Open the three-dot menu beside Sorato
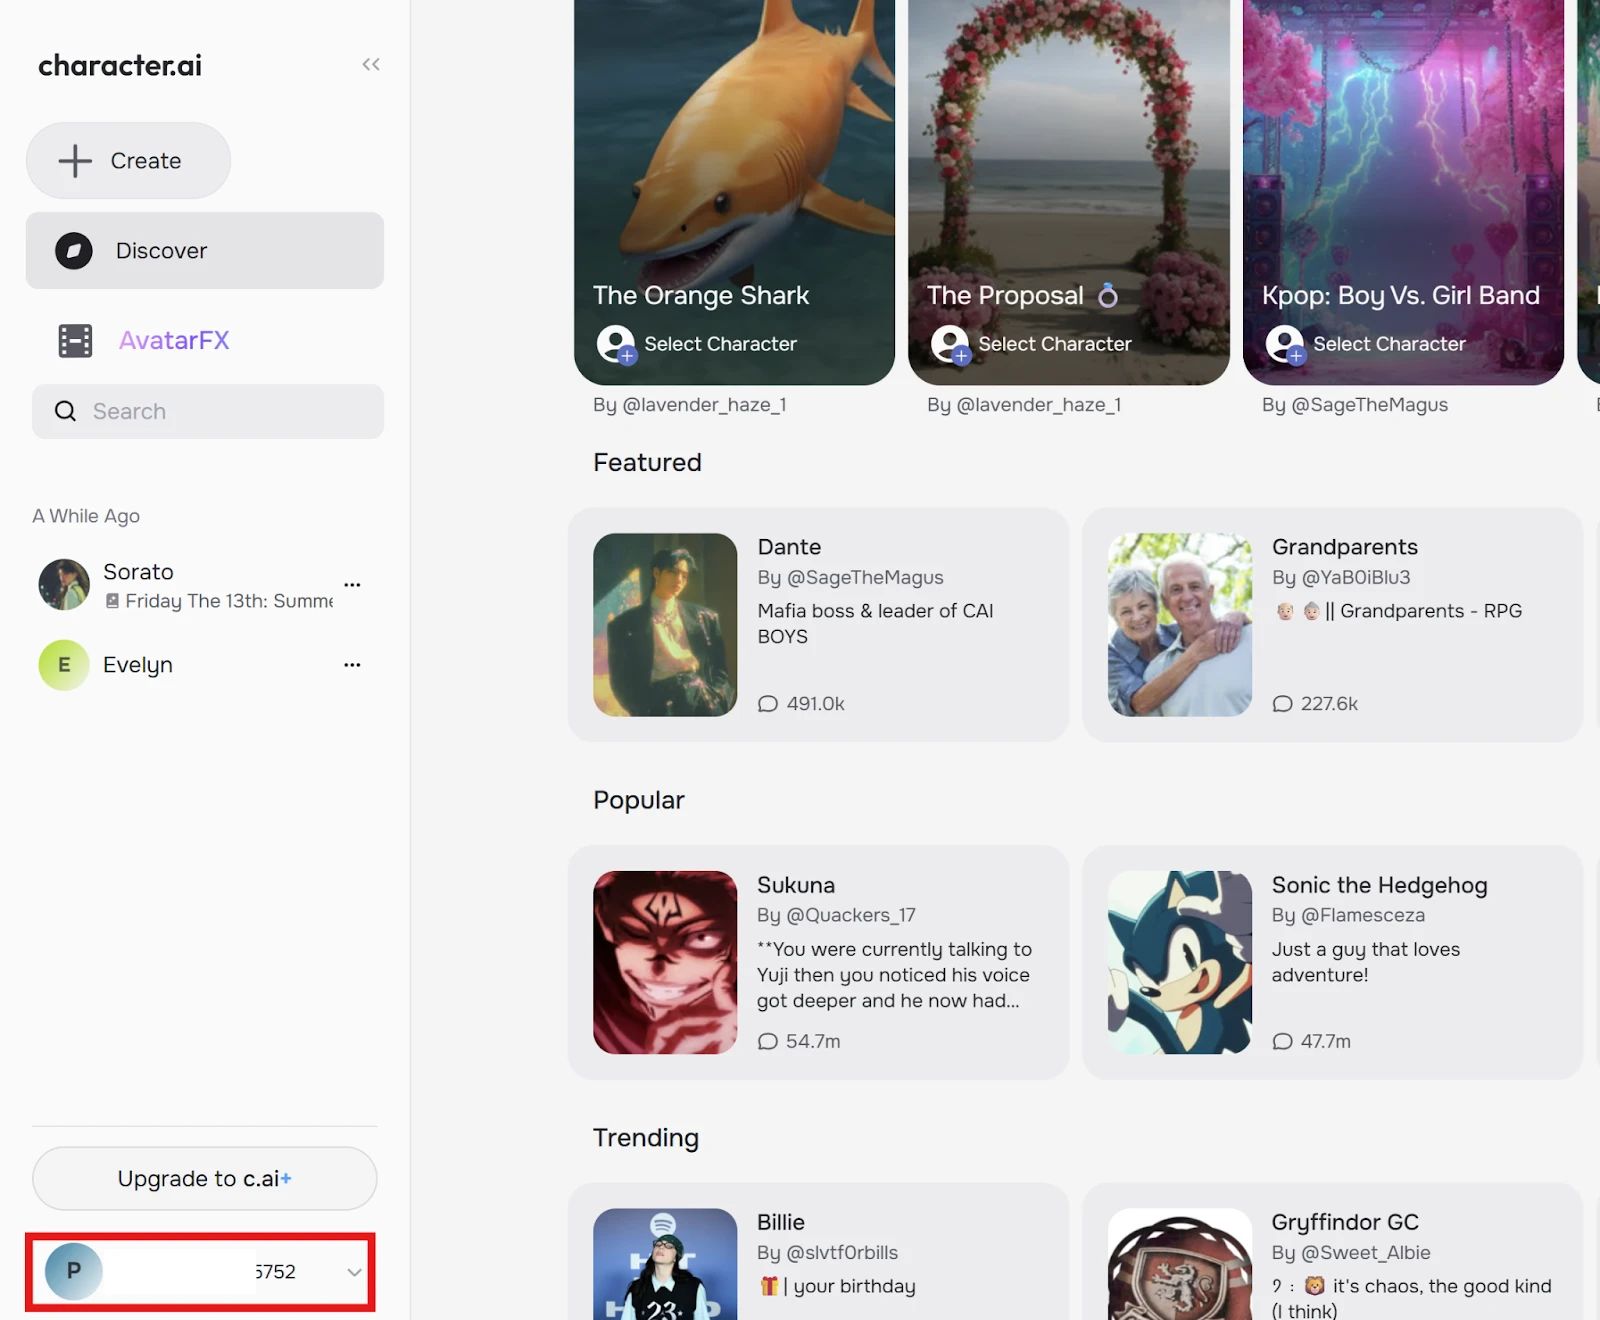Image resolution: width=1600 pixels, height=1320 pixels. pyautogui.click(x=352, y=585)
